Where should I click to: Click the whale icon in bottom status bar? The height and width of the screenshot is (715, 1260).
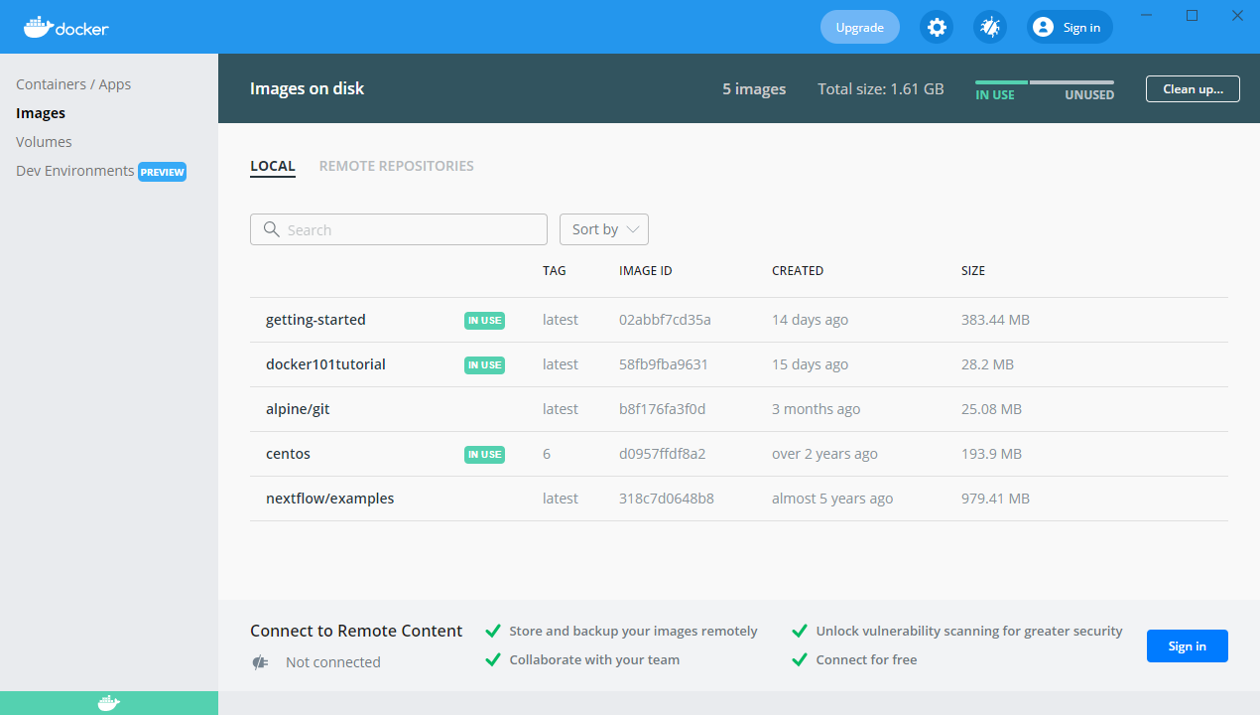pos(109,703)
